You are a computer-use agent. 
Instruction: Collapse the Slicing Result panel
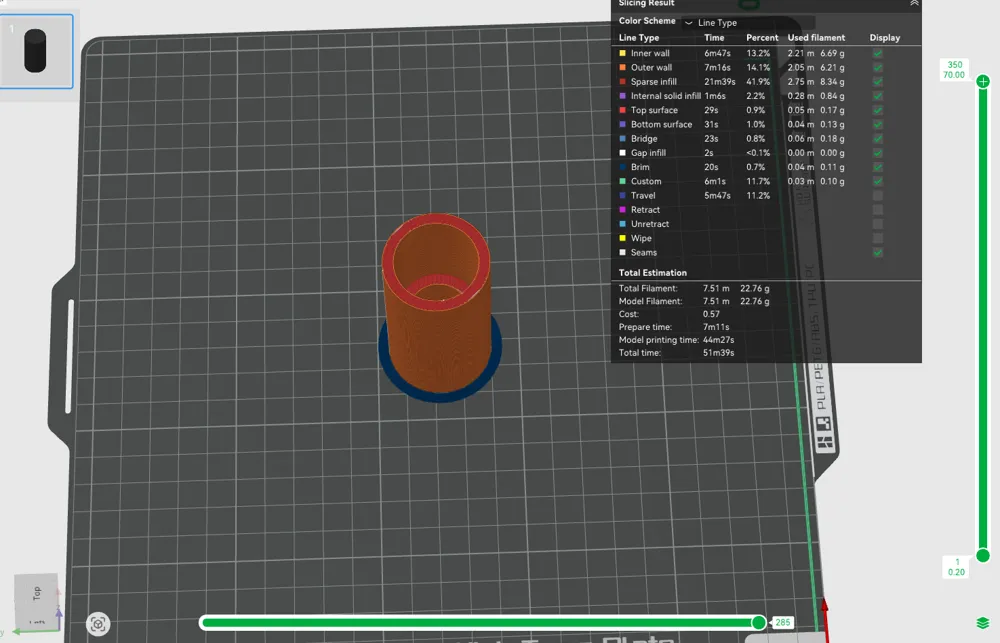pyautogui.click(x=914, y=3)
